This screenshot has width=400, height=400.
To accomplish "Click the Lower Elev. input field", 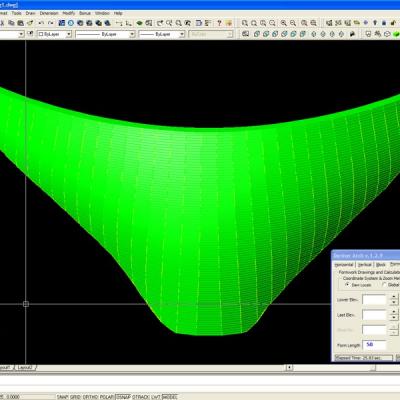I will [x=374, y=299].
